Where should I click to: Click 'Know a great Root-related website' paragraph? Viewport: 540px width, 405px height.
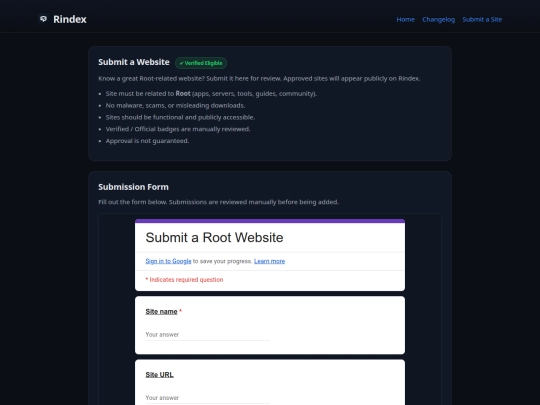tap(259, 79)
